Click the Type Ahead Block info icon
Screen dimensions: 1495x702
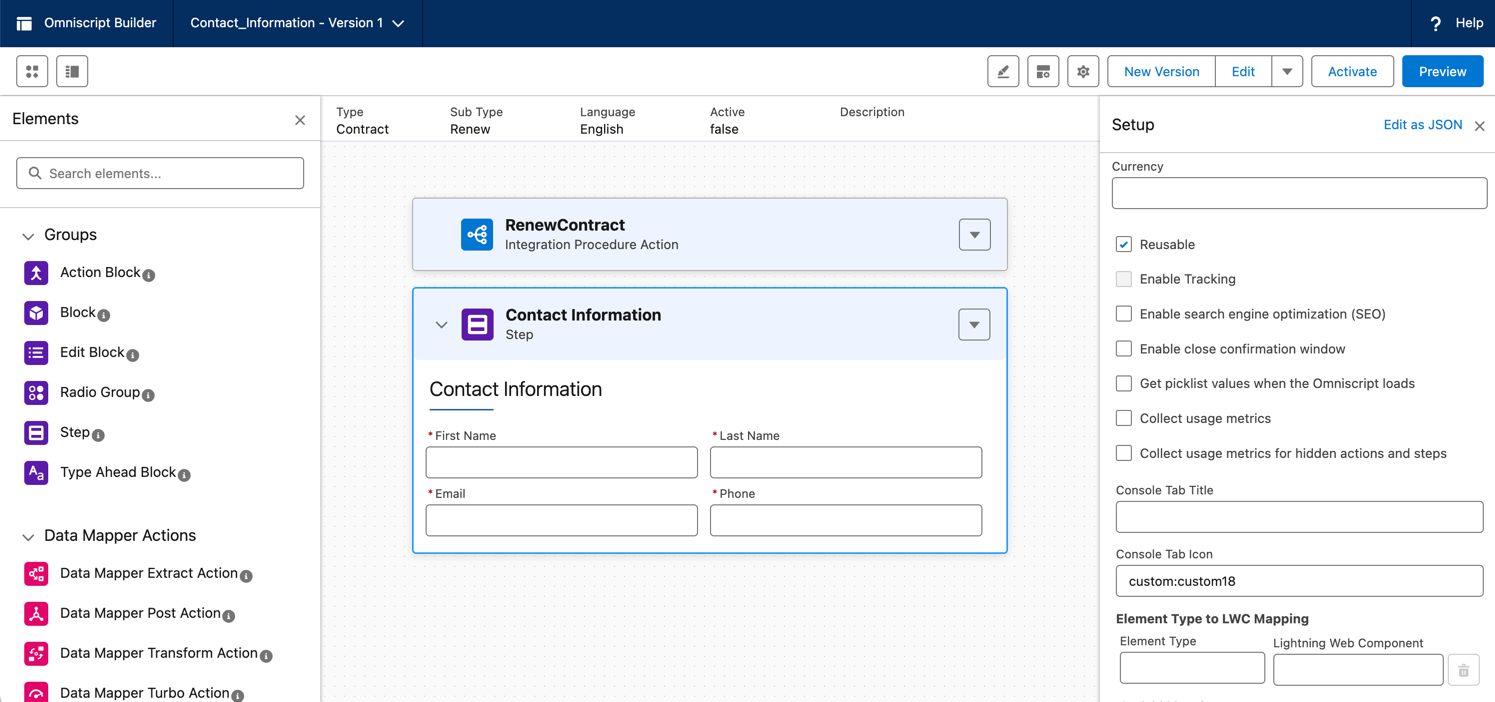point(184,476)
